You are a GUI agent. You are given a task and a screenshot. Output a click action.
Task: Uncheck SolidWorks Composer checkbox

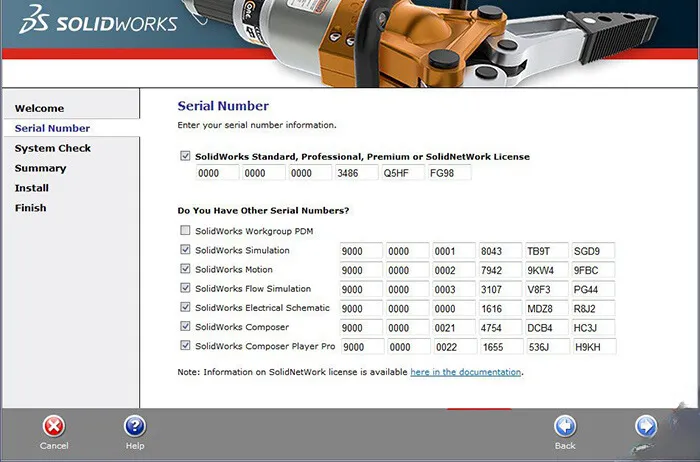click(185, 326)
